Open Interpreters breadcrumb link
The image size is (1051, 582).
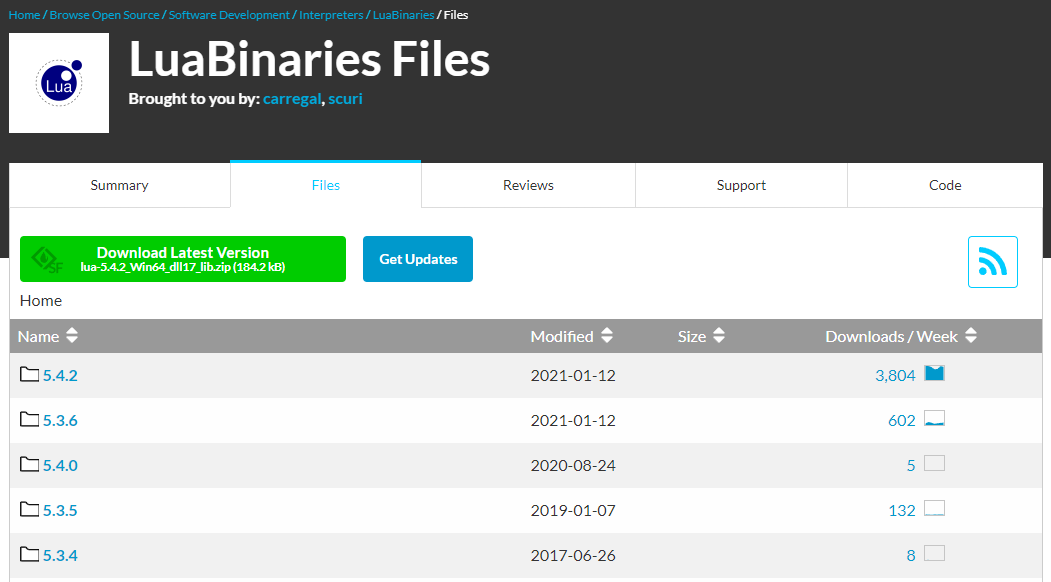(x=331, y=15)
